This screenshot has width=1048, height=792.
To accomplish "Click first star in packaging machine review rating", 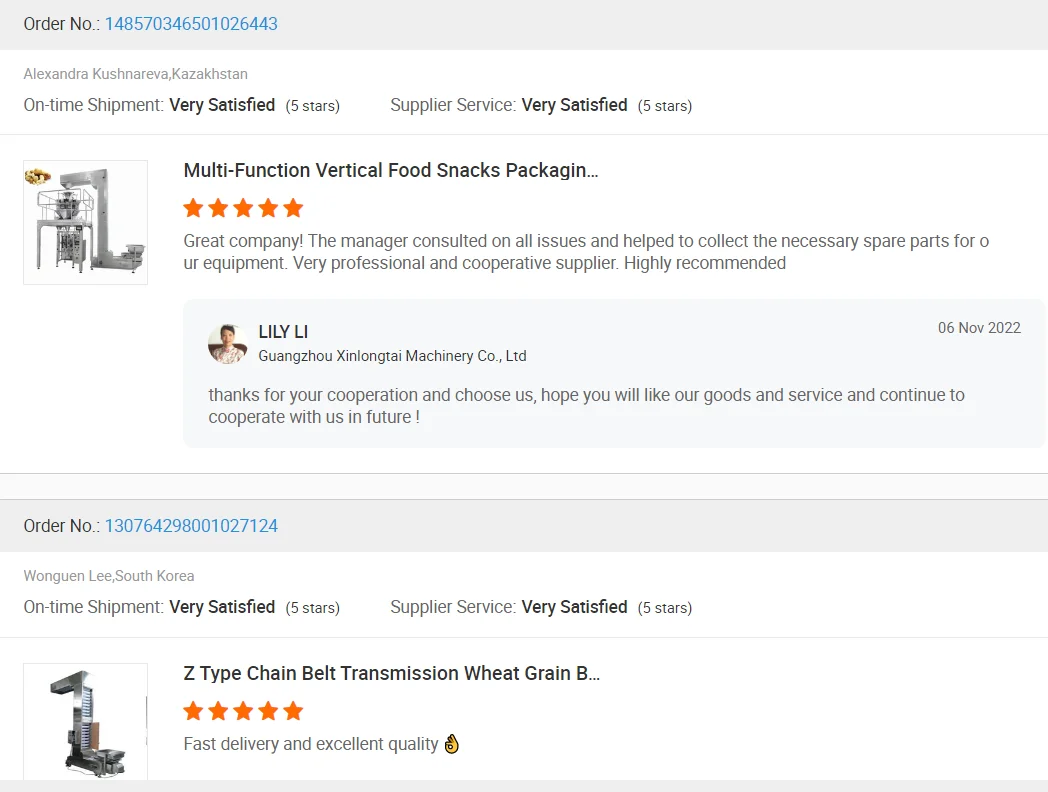I will click(194, 208).
